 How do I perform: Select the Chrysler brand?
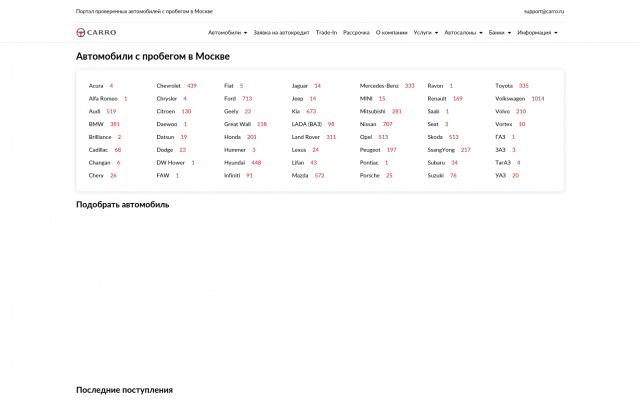(167, 98)
